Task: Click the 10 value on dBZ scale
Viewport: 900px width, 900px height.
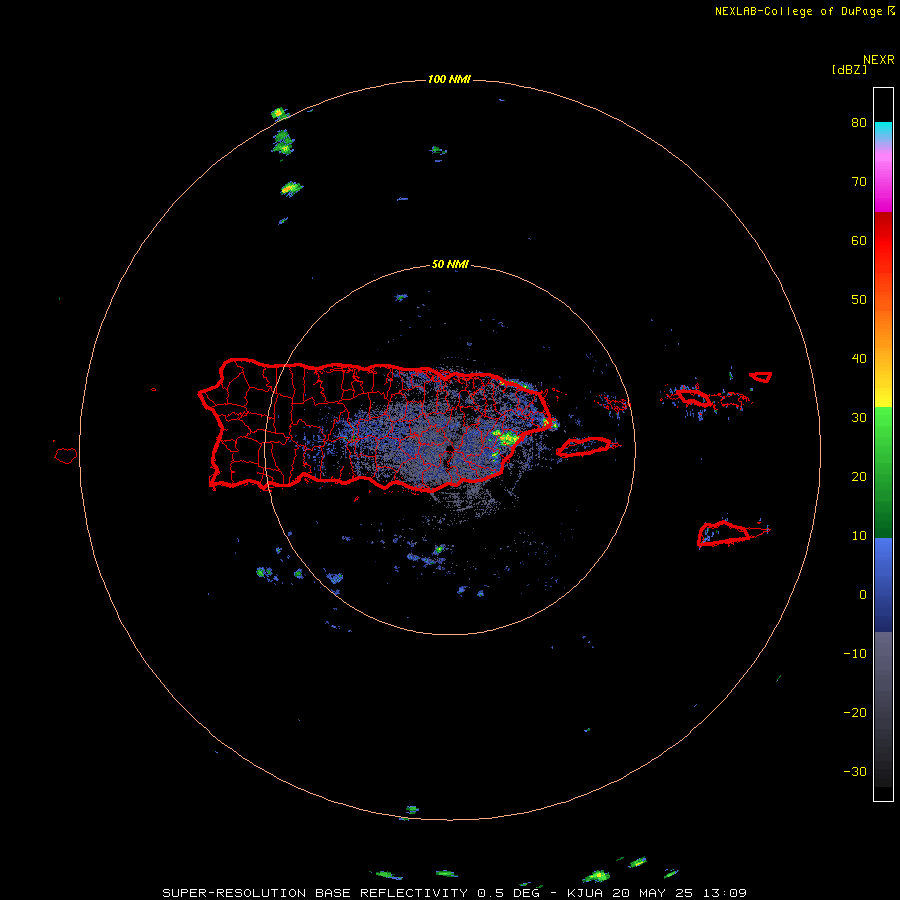Action: (859, 536)
